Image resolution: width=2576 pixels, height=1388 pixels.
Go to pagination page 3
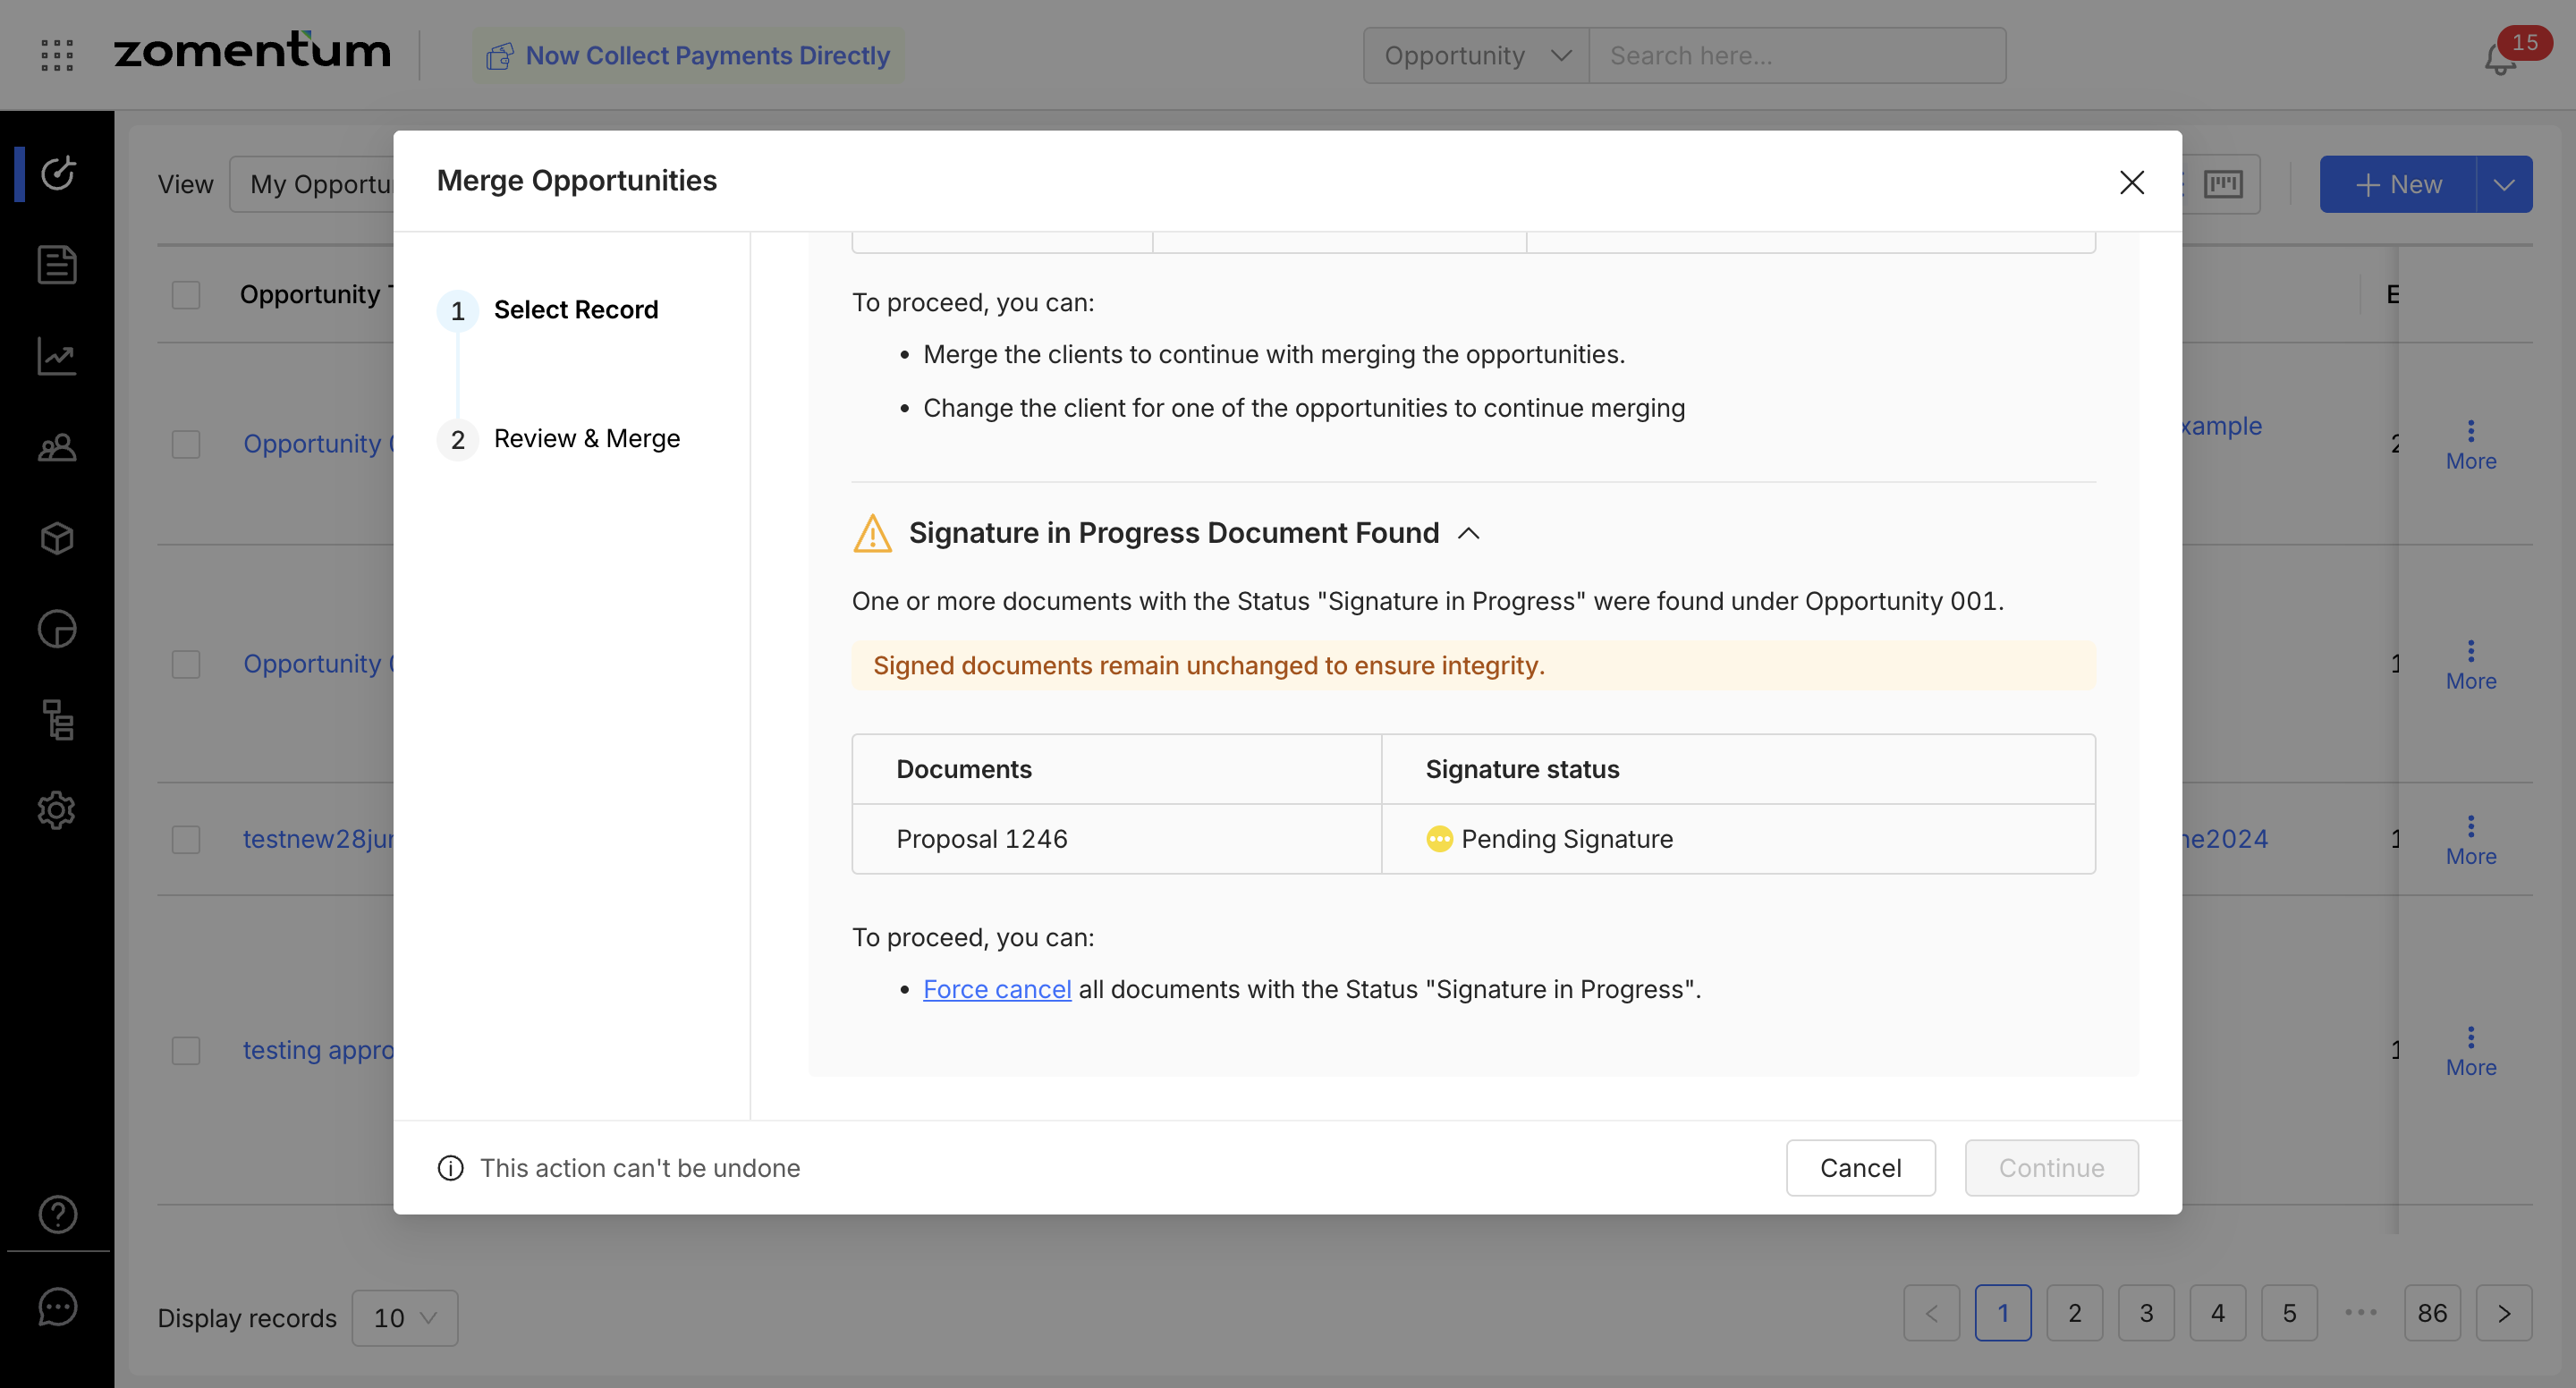[2145, 1312]
